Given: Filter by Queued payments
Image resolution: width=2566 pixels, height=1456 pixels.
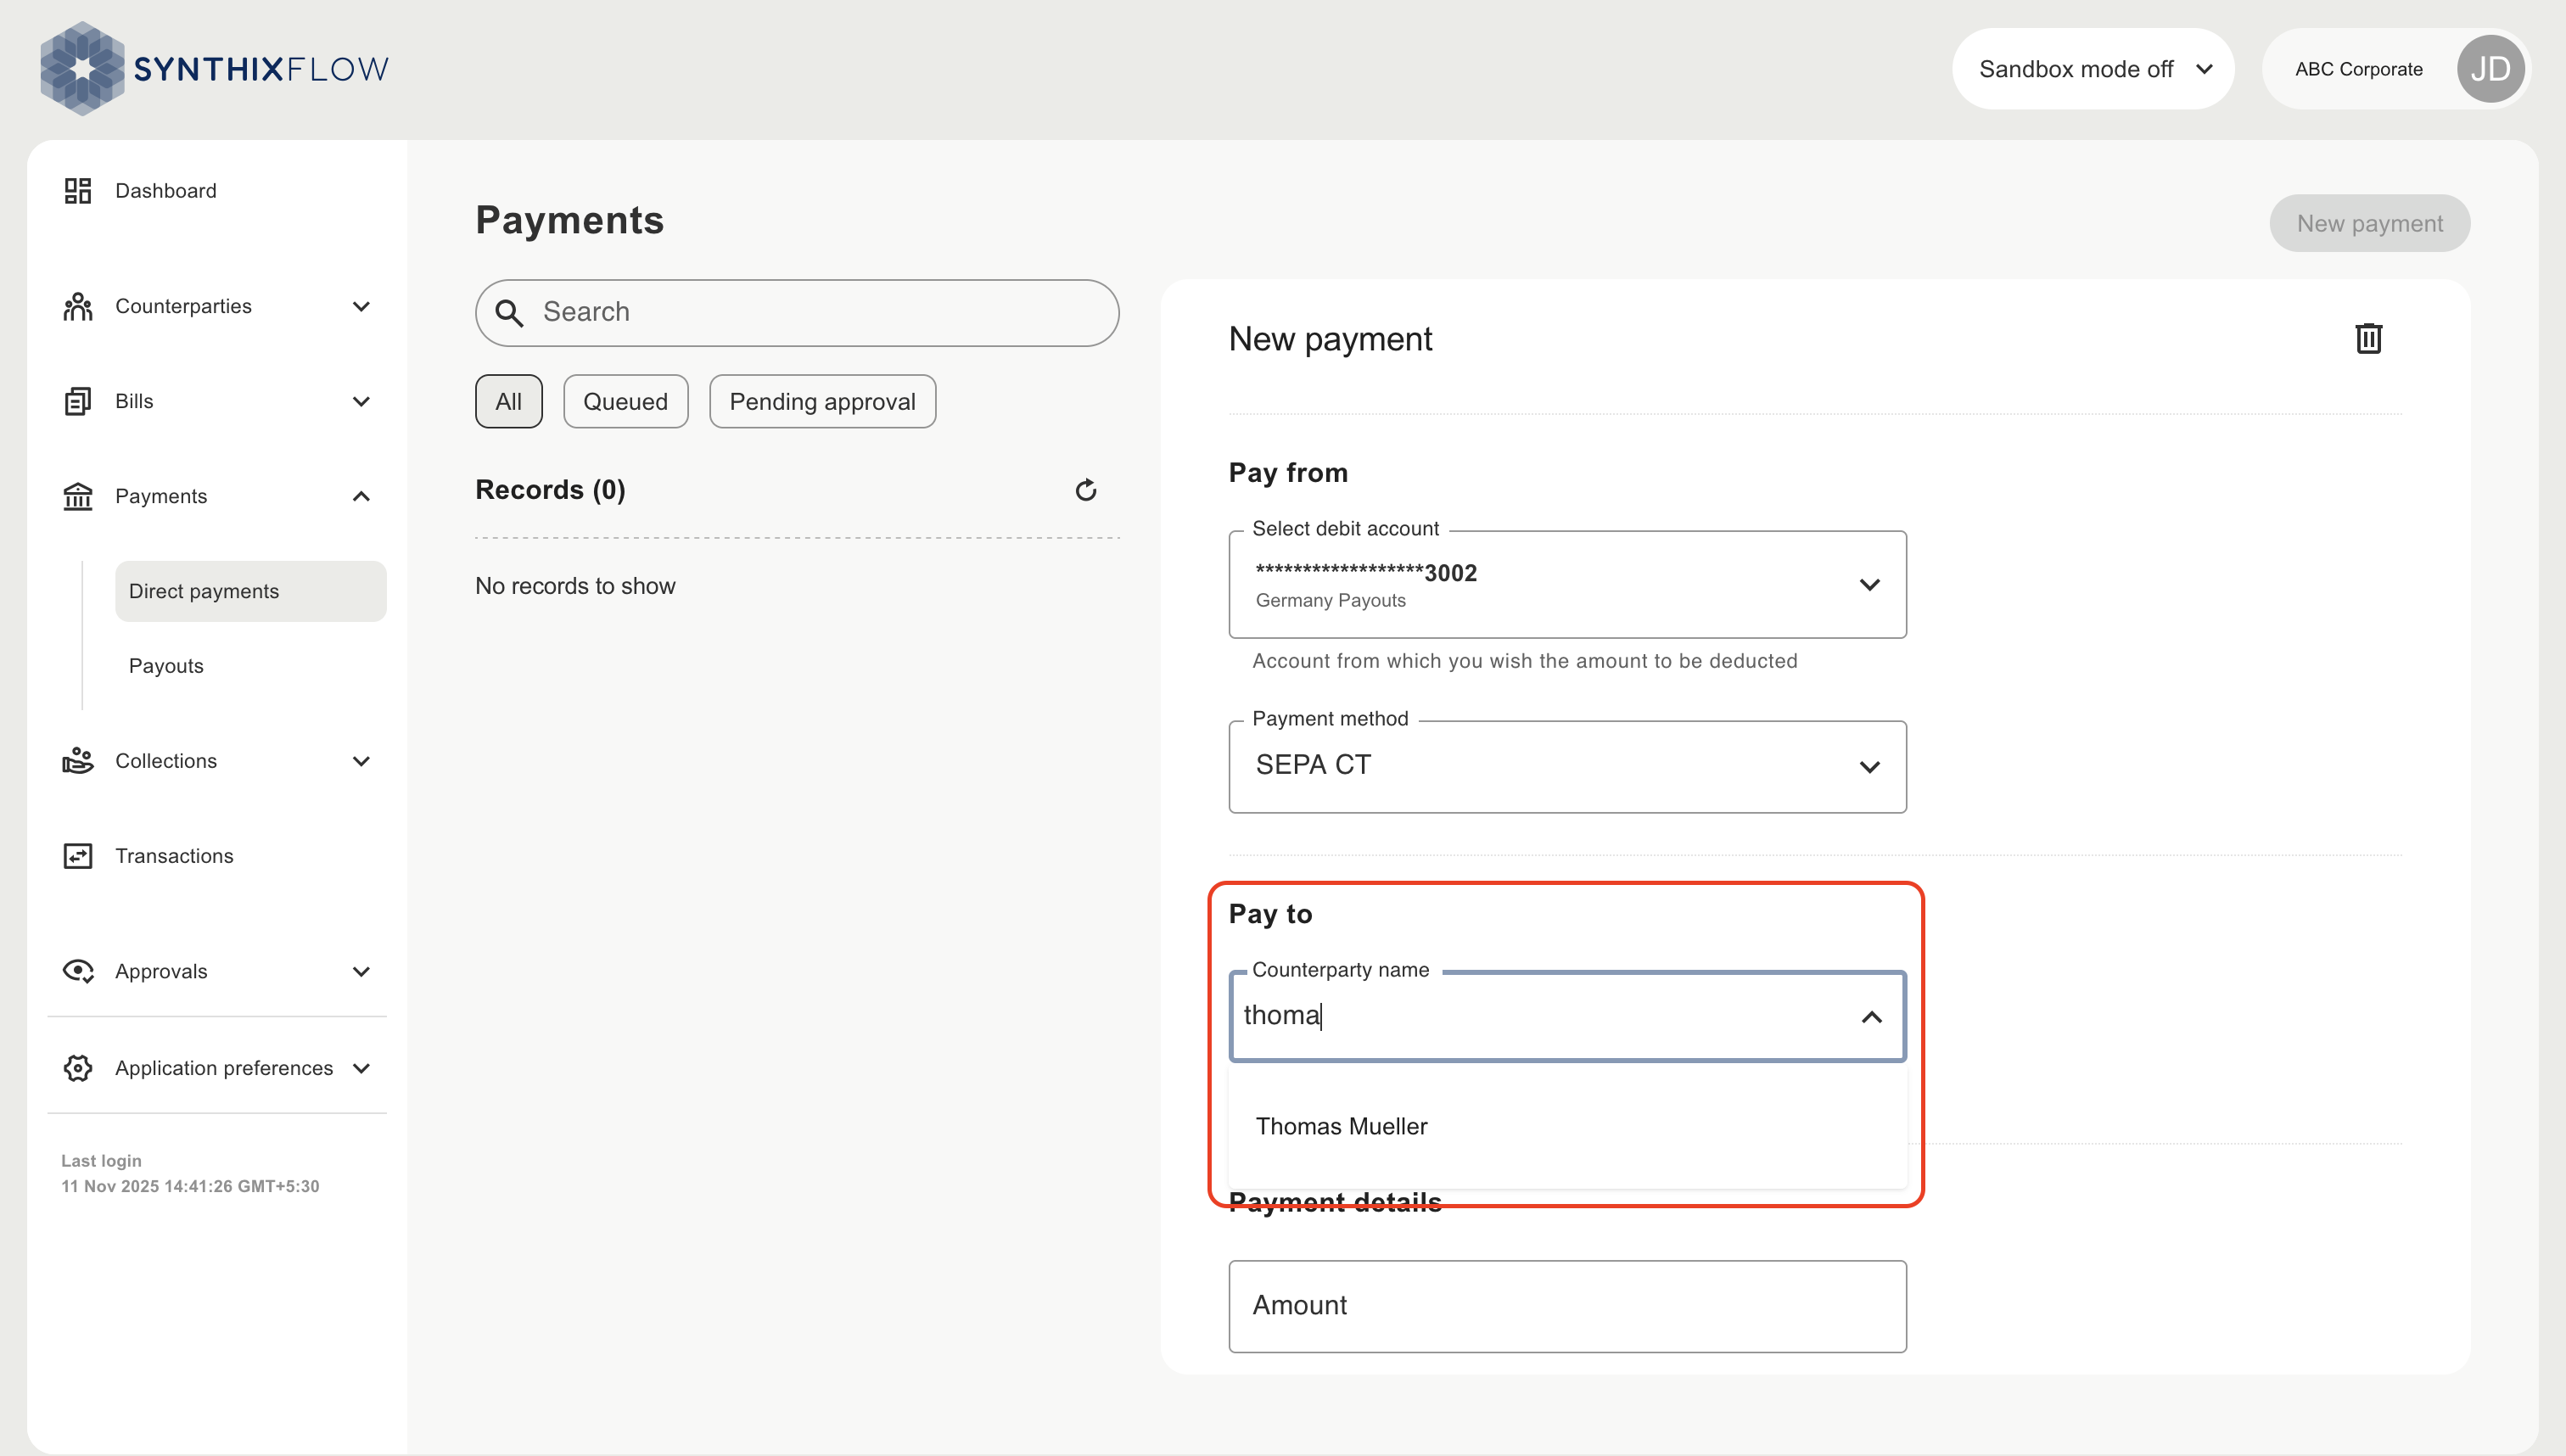Looking at the screenshot, I should [625, 401].
